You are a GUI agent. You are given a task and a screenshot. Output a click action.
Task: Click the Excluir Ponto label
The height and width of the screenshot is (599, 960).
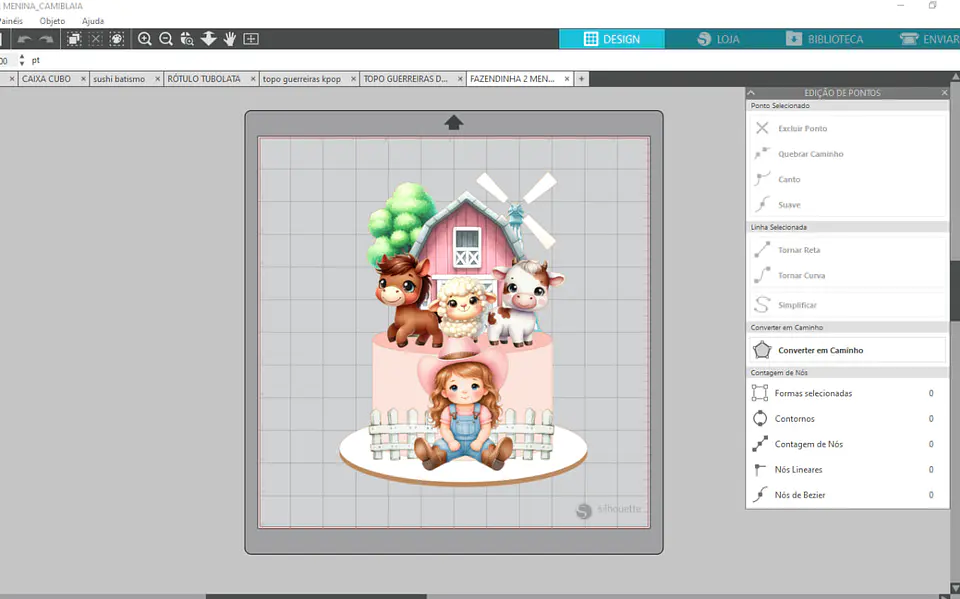(x=803, y=128)
